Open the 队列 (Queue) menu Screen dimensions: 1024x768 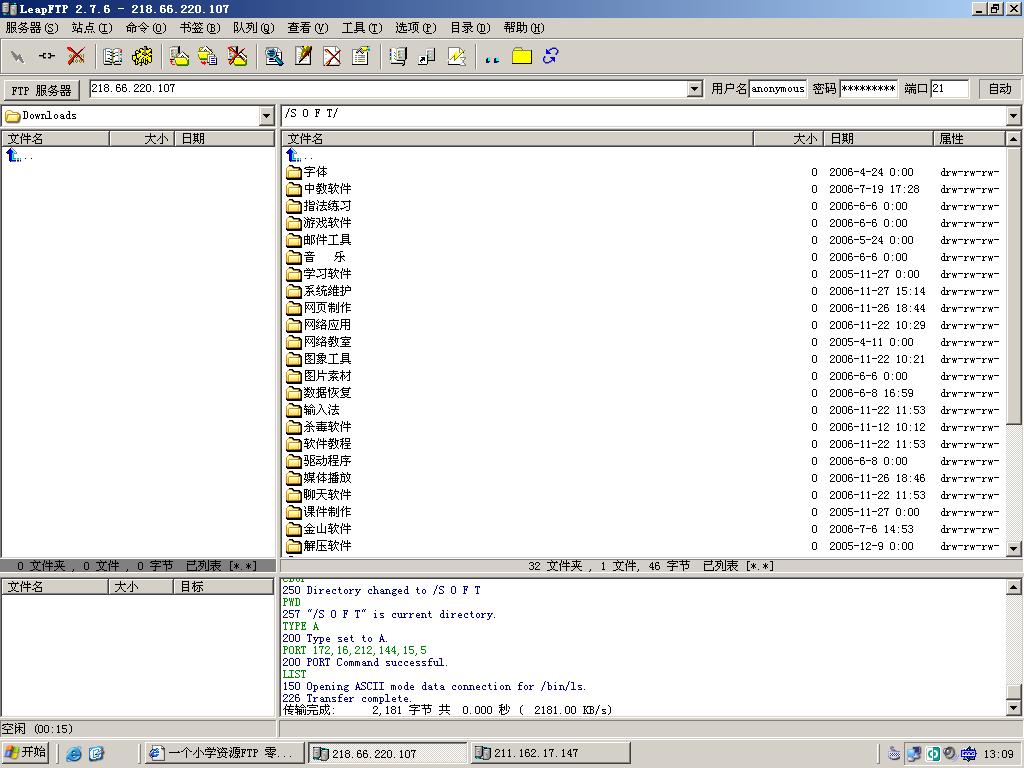[x=253, y=28]
